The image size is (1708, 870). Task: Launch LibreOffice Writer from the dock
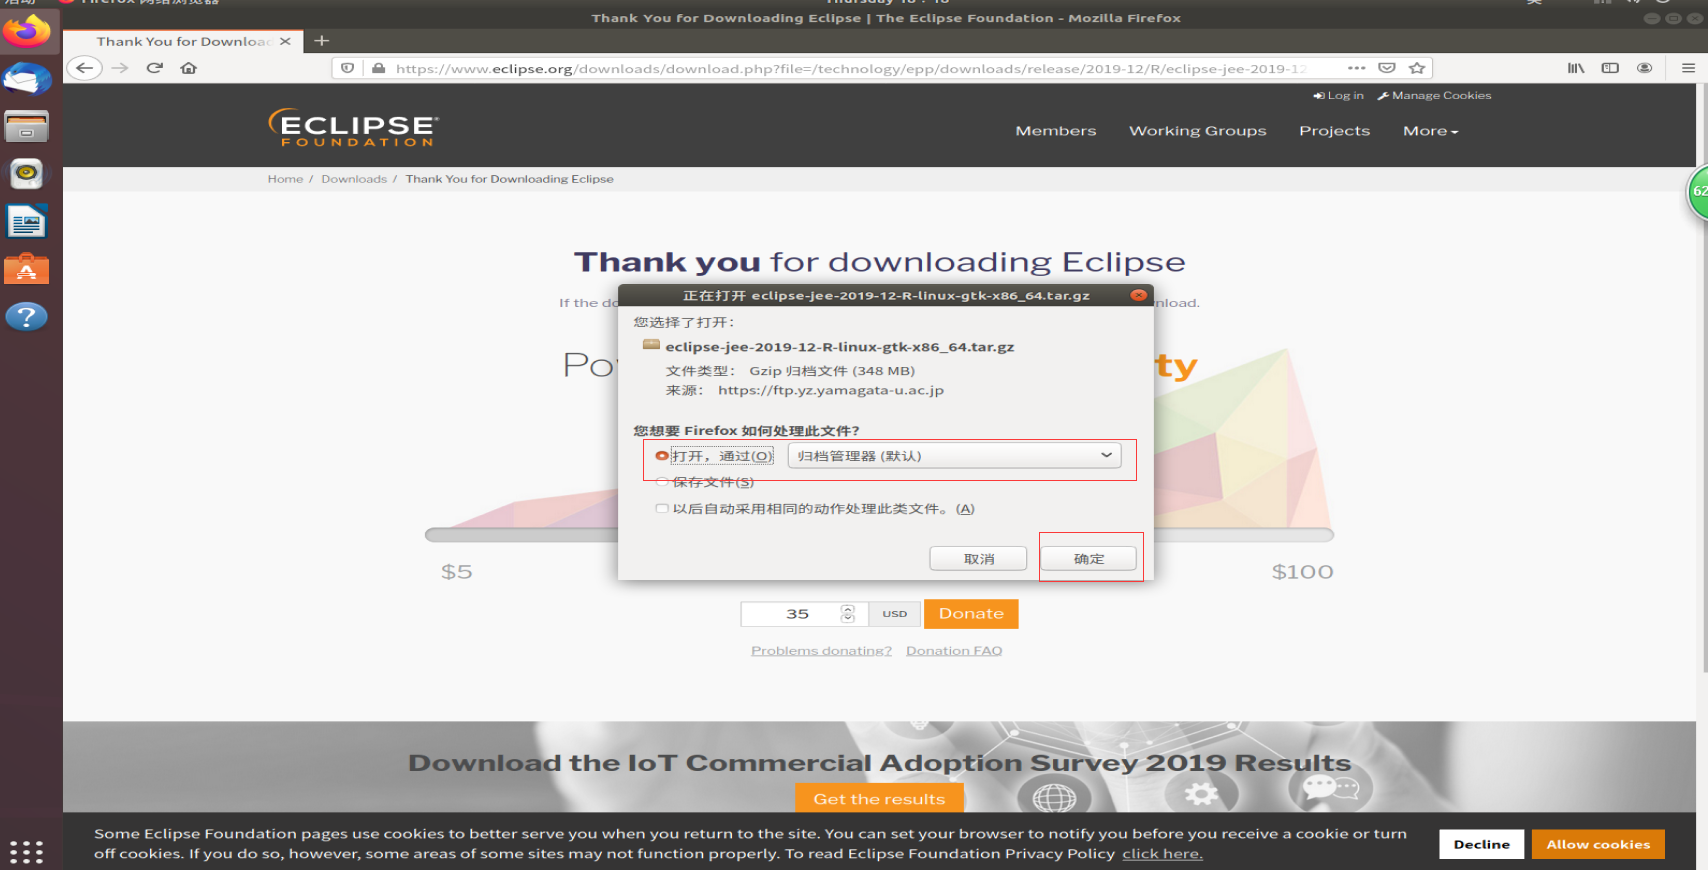[27, 222]
